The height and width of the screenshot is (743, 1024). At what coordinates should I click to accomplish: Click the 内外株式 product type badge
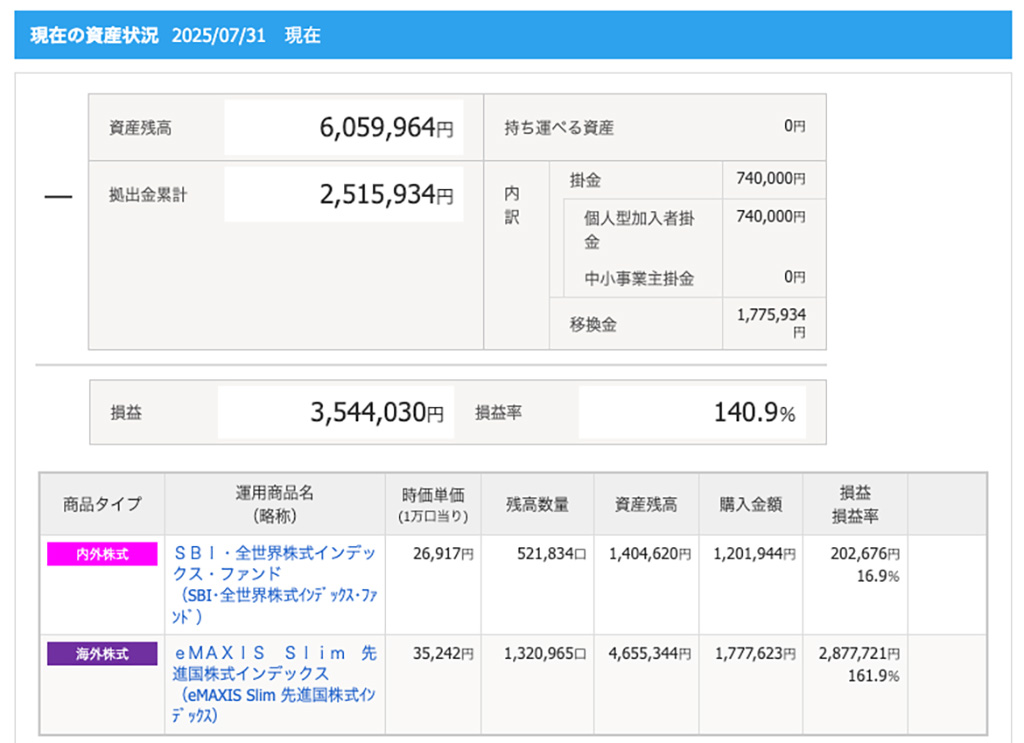tap(102, 554)
